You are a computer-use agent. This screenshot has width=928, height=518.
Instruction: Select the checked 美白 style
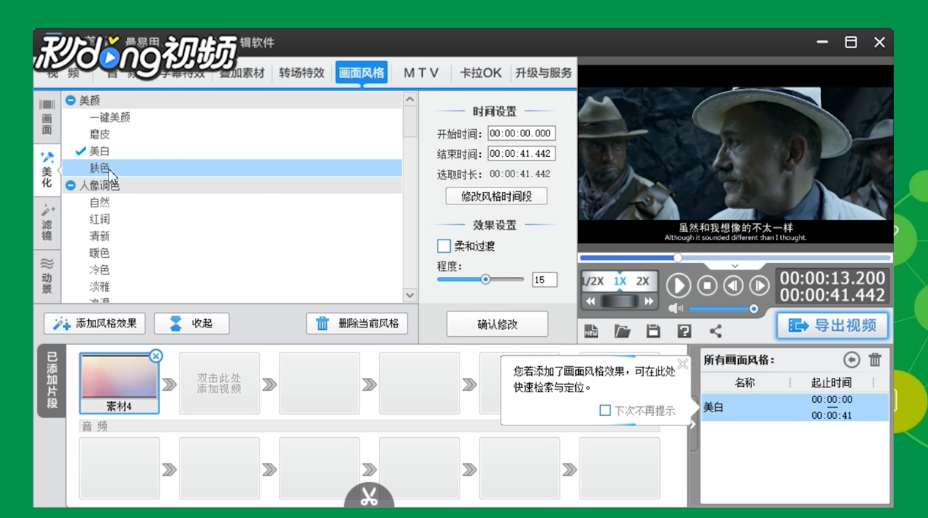99,151
